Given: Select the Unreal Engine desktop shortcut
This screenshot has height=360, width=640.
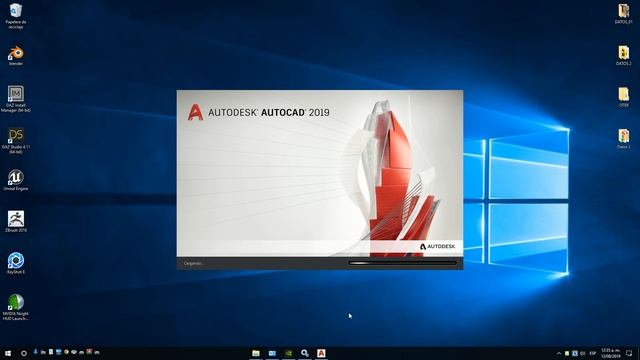Looking at the screenshot, I should point(16,180).
